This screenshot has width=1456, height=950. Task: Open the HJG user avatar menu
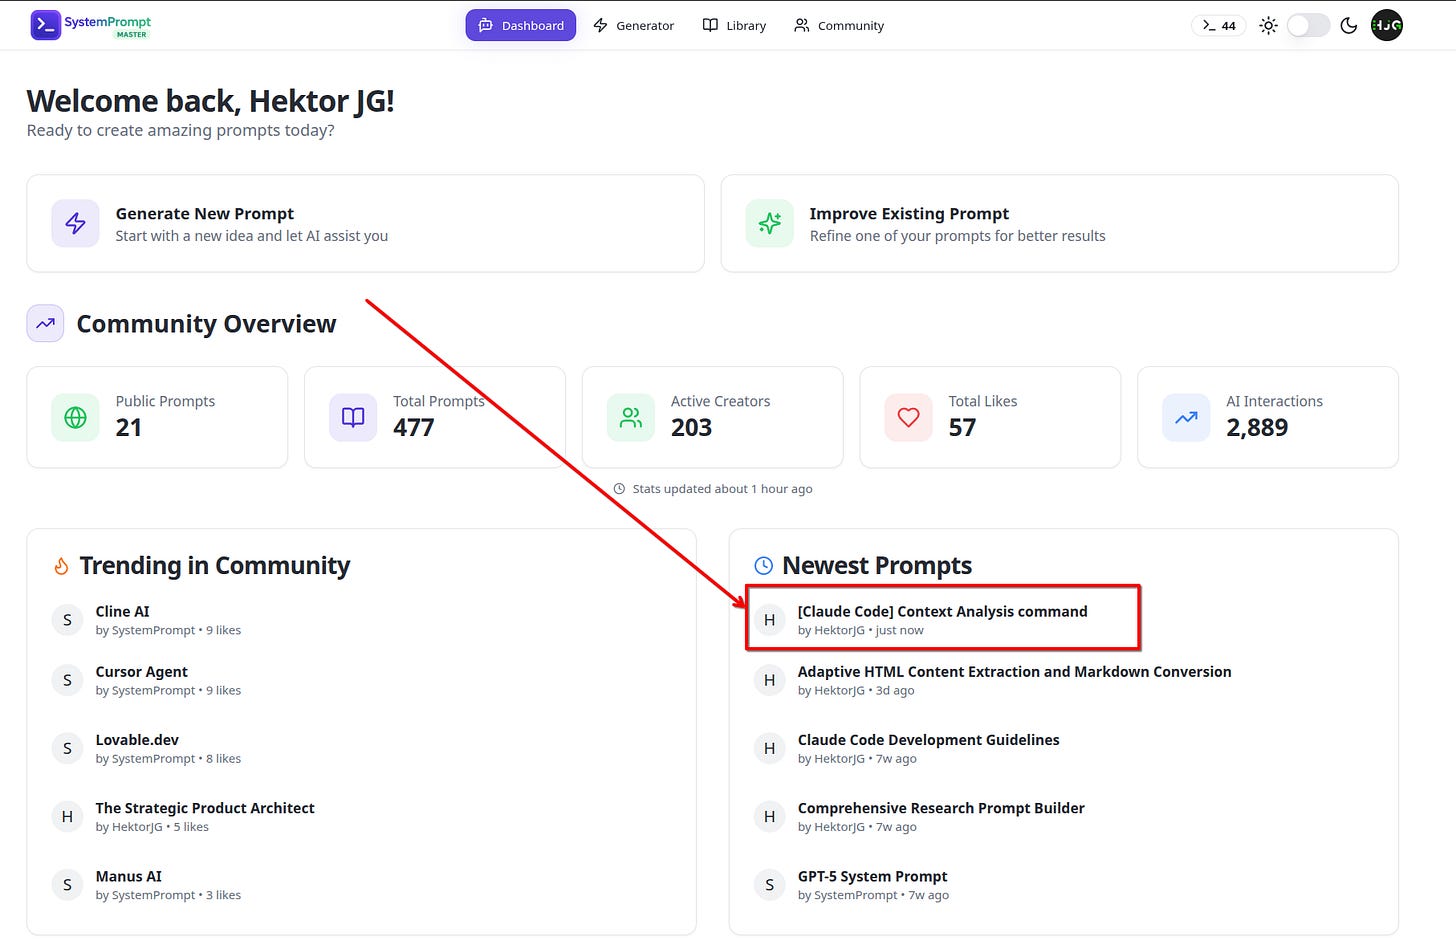(x=1387, y=26)
